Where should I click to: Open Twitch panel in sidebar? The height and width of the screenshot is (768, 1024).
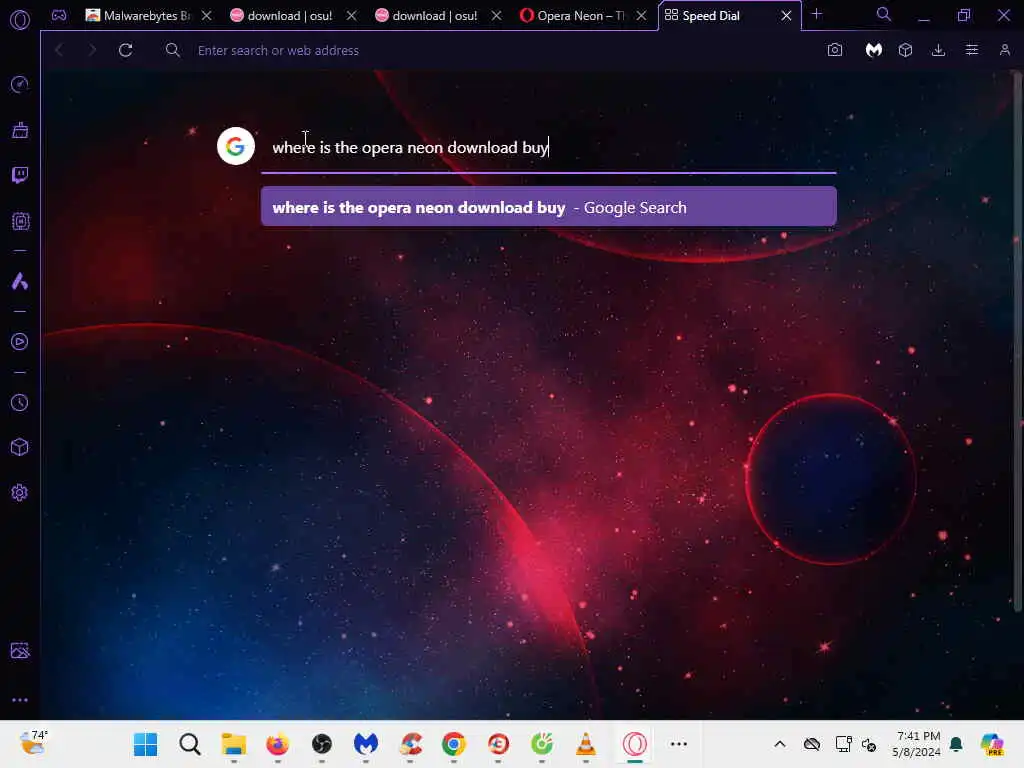click(20, 175)
